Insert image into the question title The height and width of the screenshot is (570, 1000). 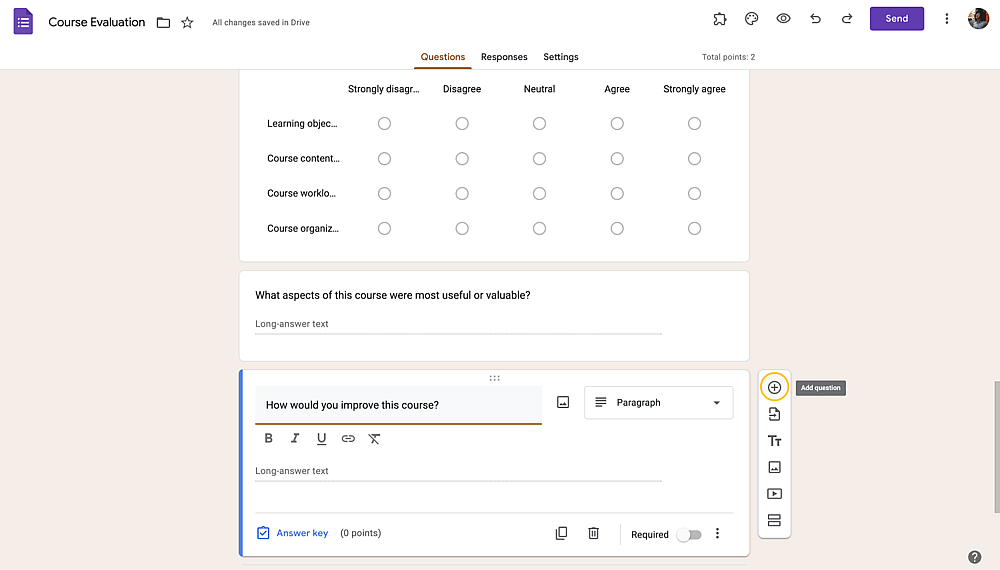[563, 402]
